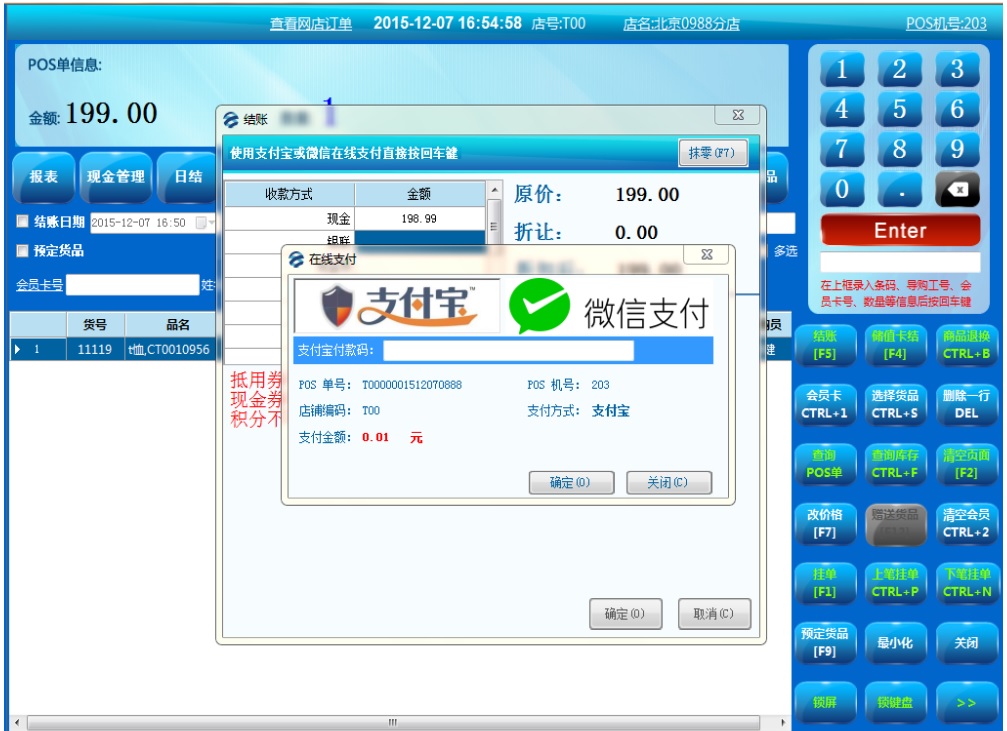The image size is (1007, 731).
Task: Click 预定货品 [F9] button
Action: tap(825, 642)
